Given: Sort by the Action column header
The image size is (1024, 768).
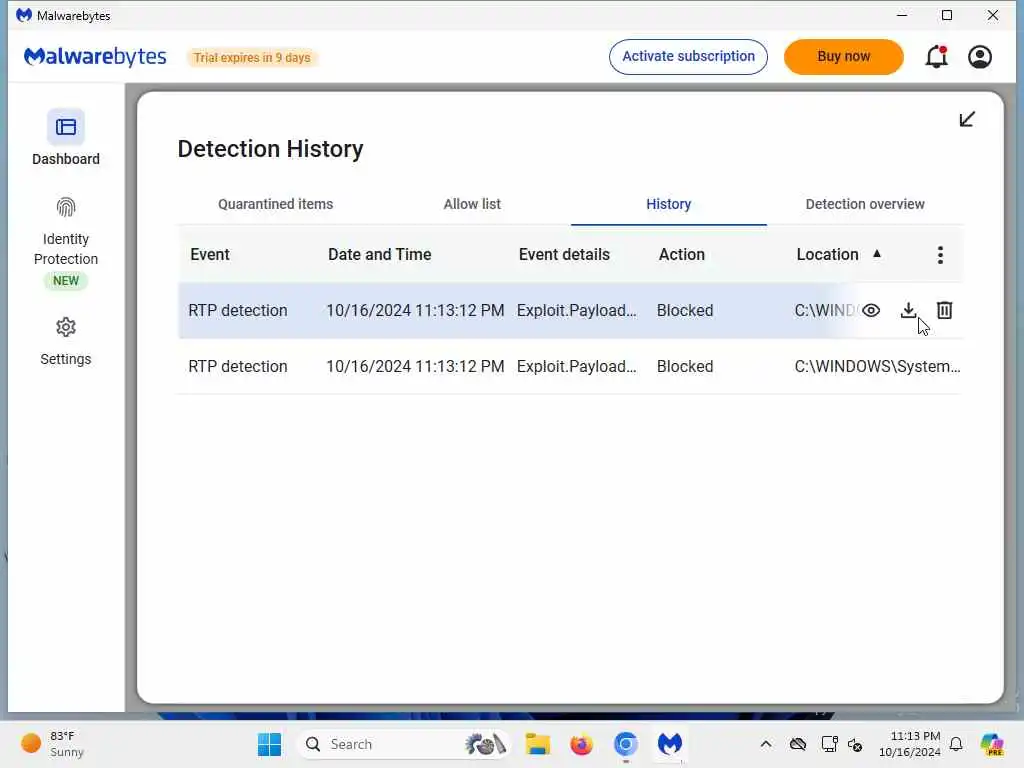Looking at the screenshot, I should 681,254.
